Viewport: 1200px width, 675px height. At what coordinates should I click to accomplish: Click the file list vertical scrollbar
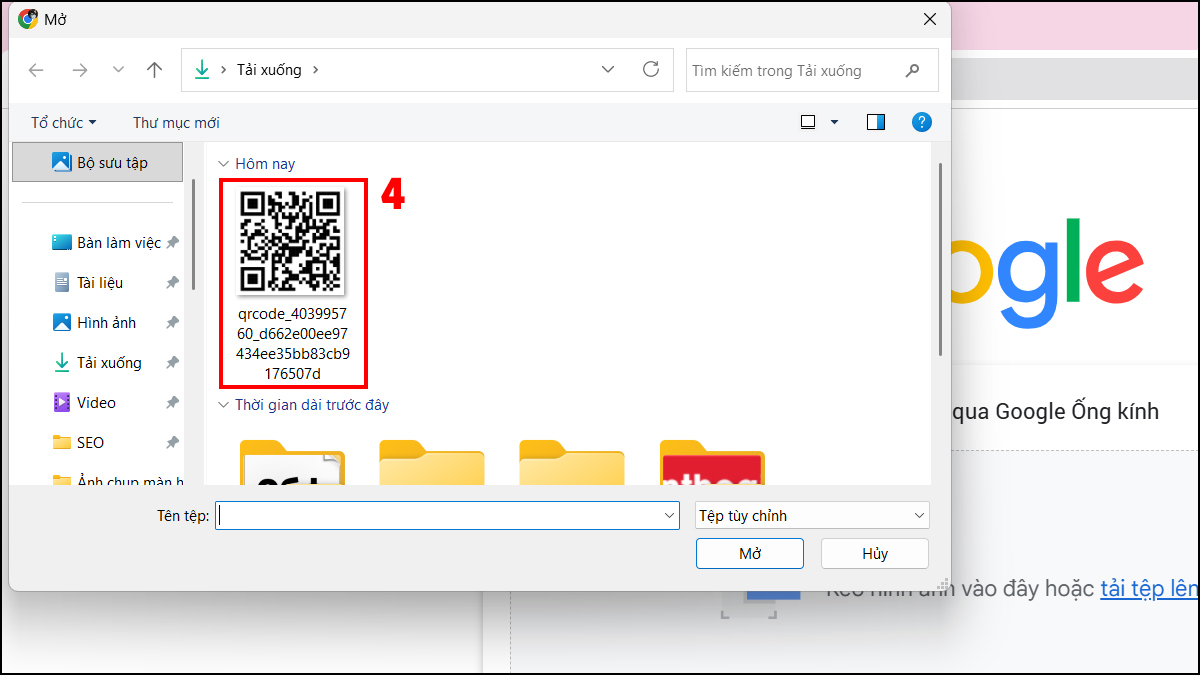click(940, 260)
